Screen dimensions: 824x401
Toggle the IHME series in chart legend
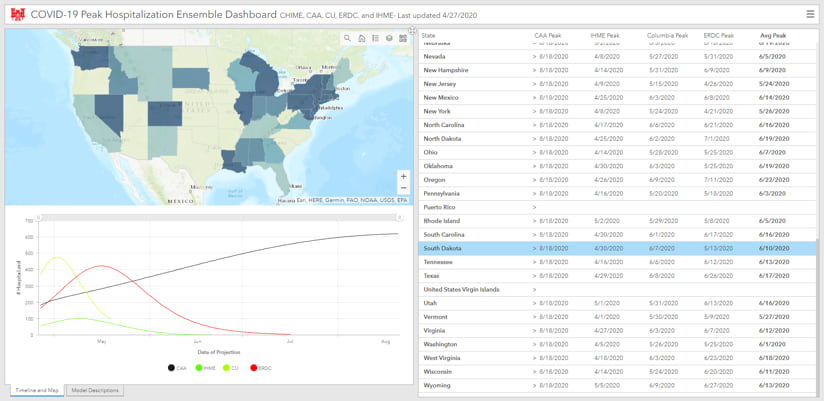(205, 368)
